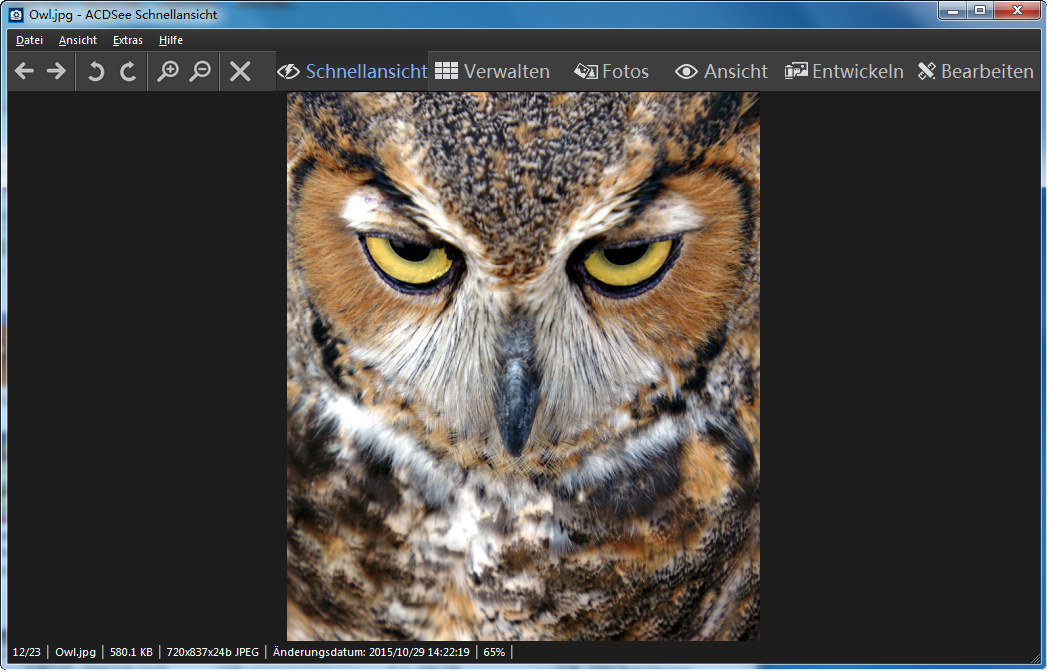Go to the next image arrow

click(x=56, y=71)
